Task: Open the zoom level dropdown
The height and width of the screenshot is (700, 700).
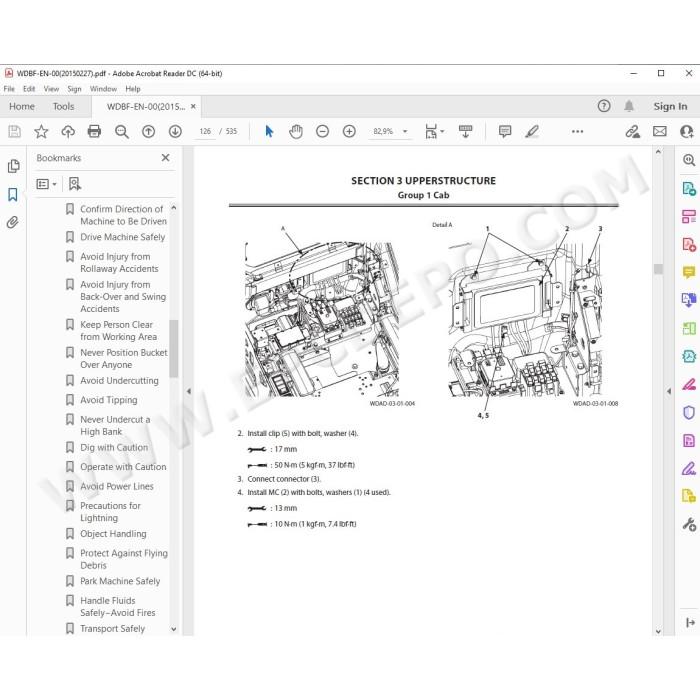Action: coord(405,131)
